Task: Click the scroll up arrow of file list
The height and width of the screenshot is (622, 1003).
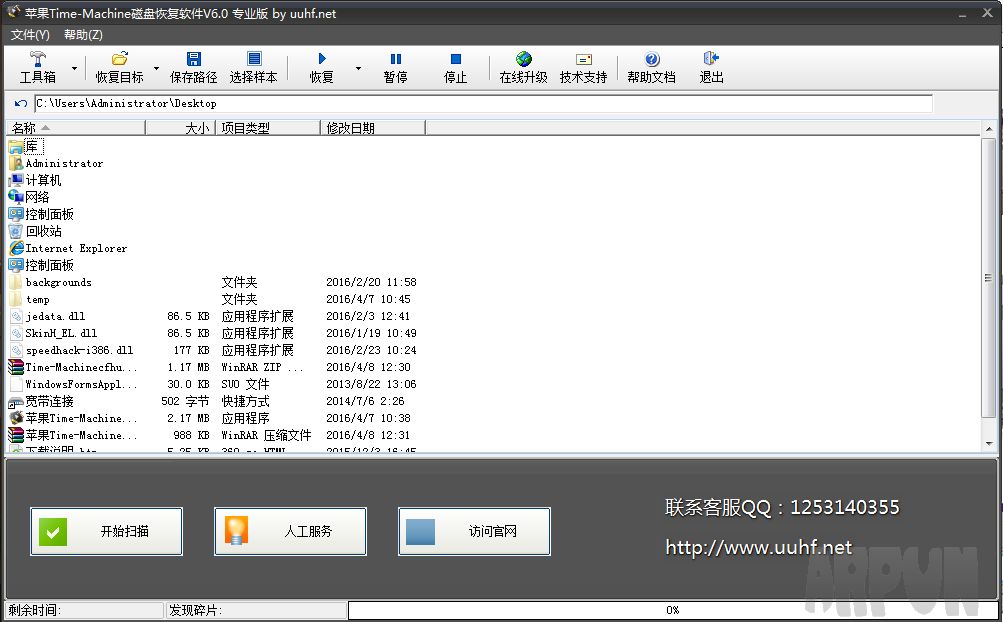Action: [989, 129]
